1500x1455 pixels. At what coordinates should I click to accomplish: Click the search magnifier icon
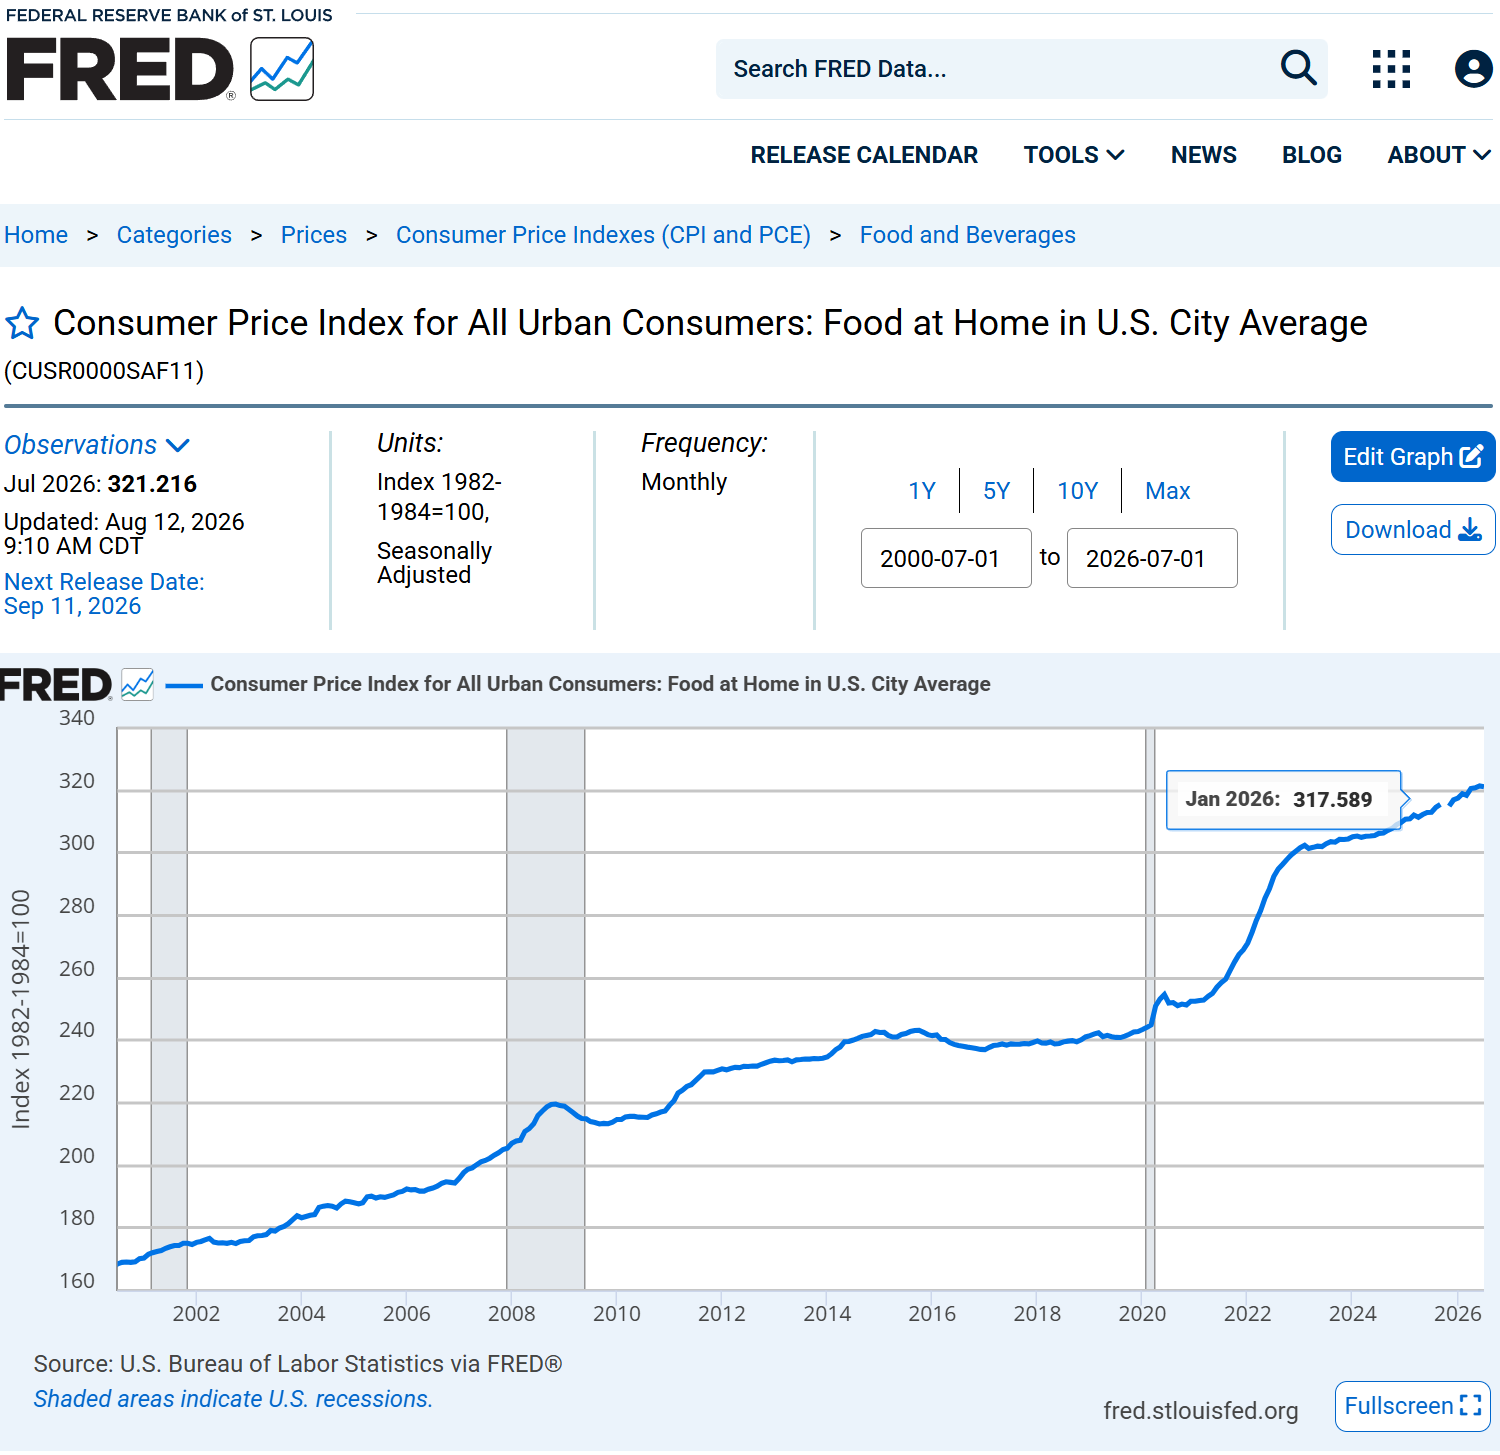pos(1299,68)
